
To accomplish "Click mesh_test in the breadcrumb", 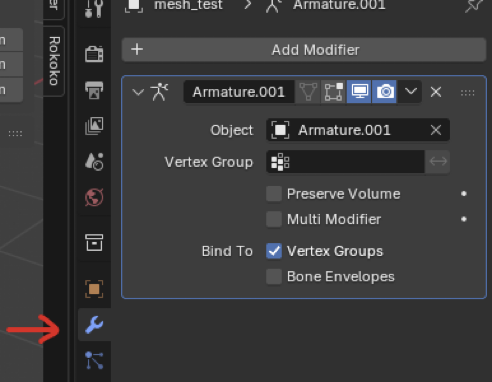I will tap(188, 5).
